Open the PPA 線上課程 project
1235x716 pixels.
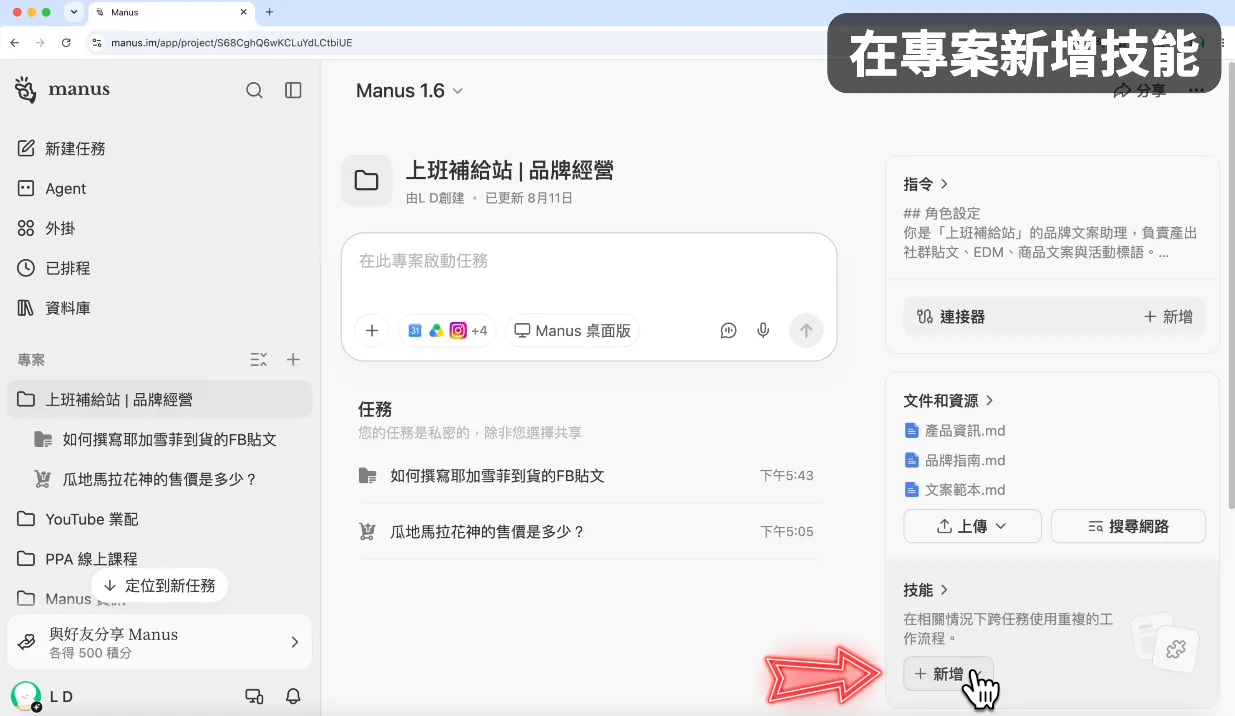[160, 559]
